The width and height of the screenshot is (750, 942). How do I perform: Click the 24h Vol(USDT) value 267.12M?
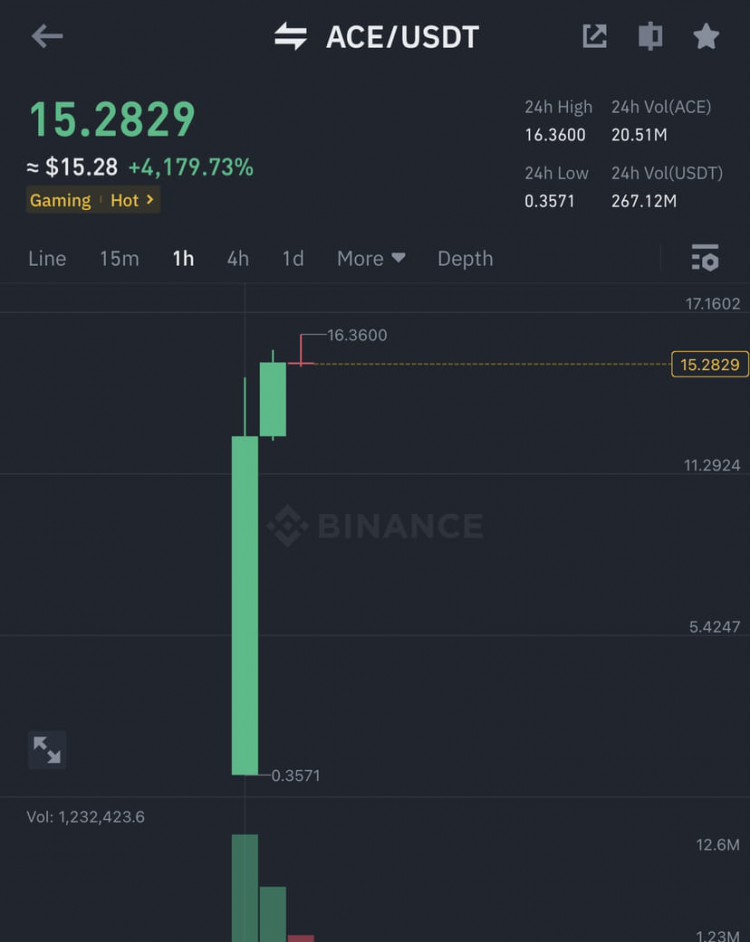pyautogui.click(x=644, y=201)
